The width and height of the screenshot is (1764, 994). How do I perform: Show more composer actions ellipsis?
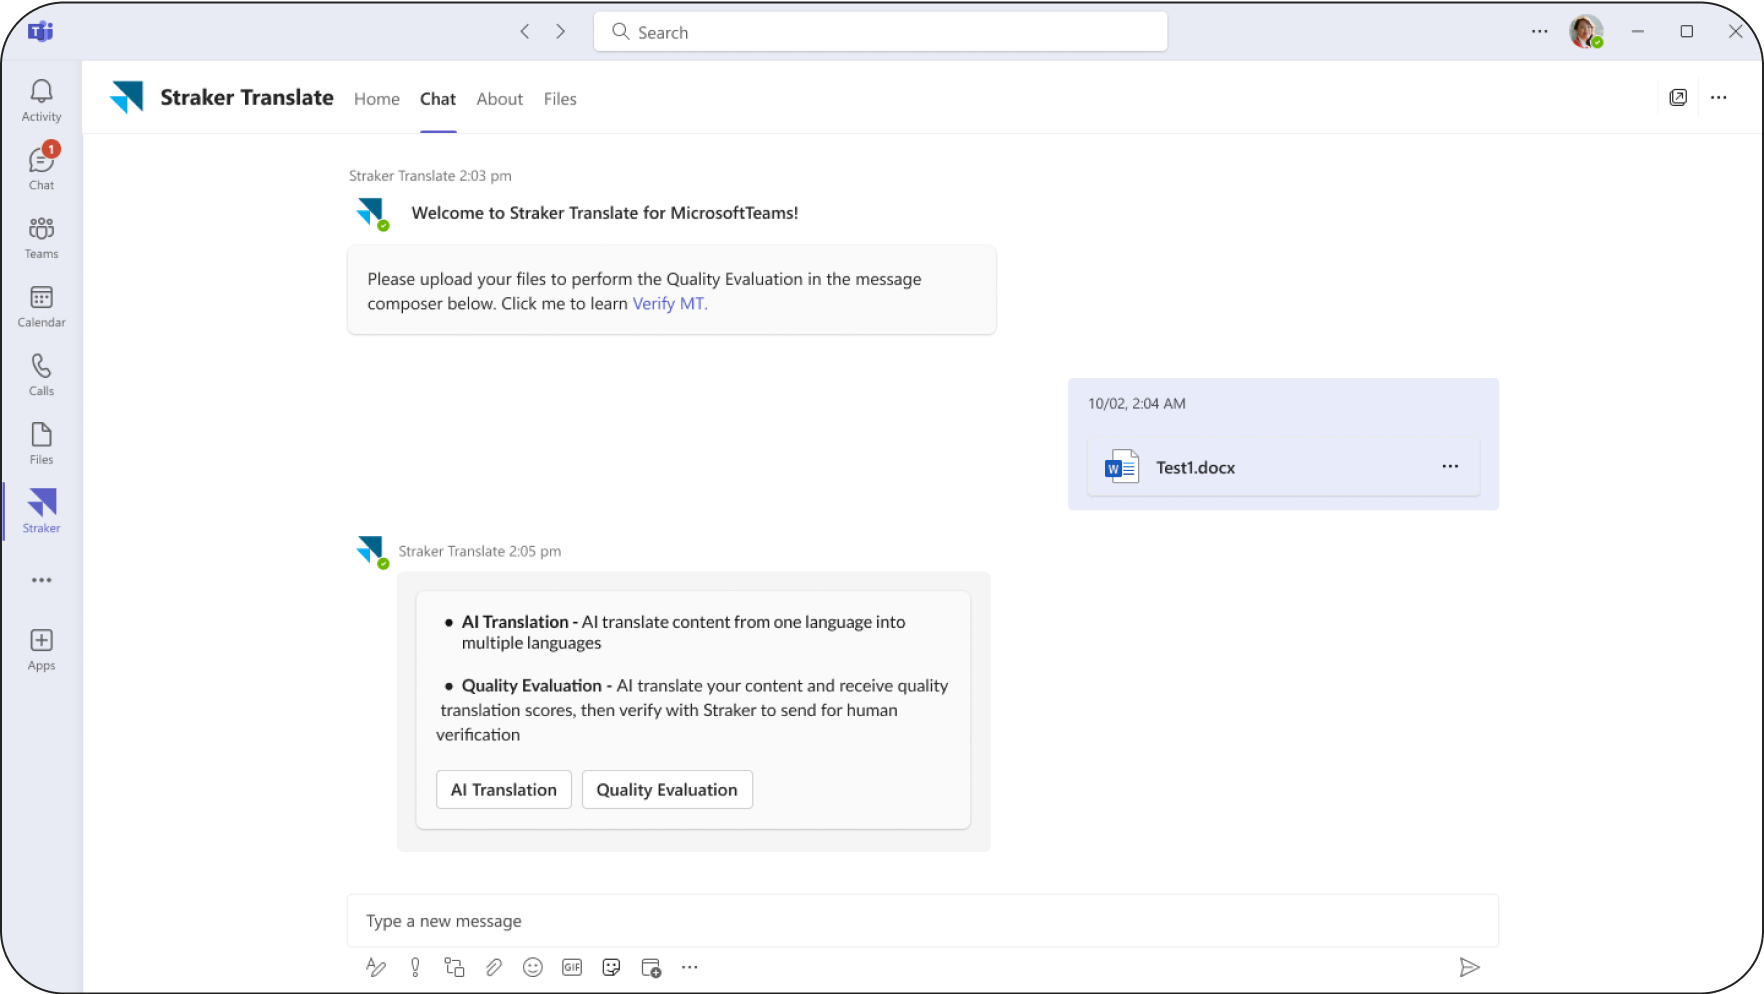tap(690, 967)
